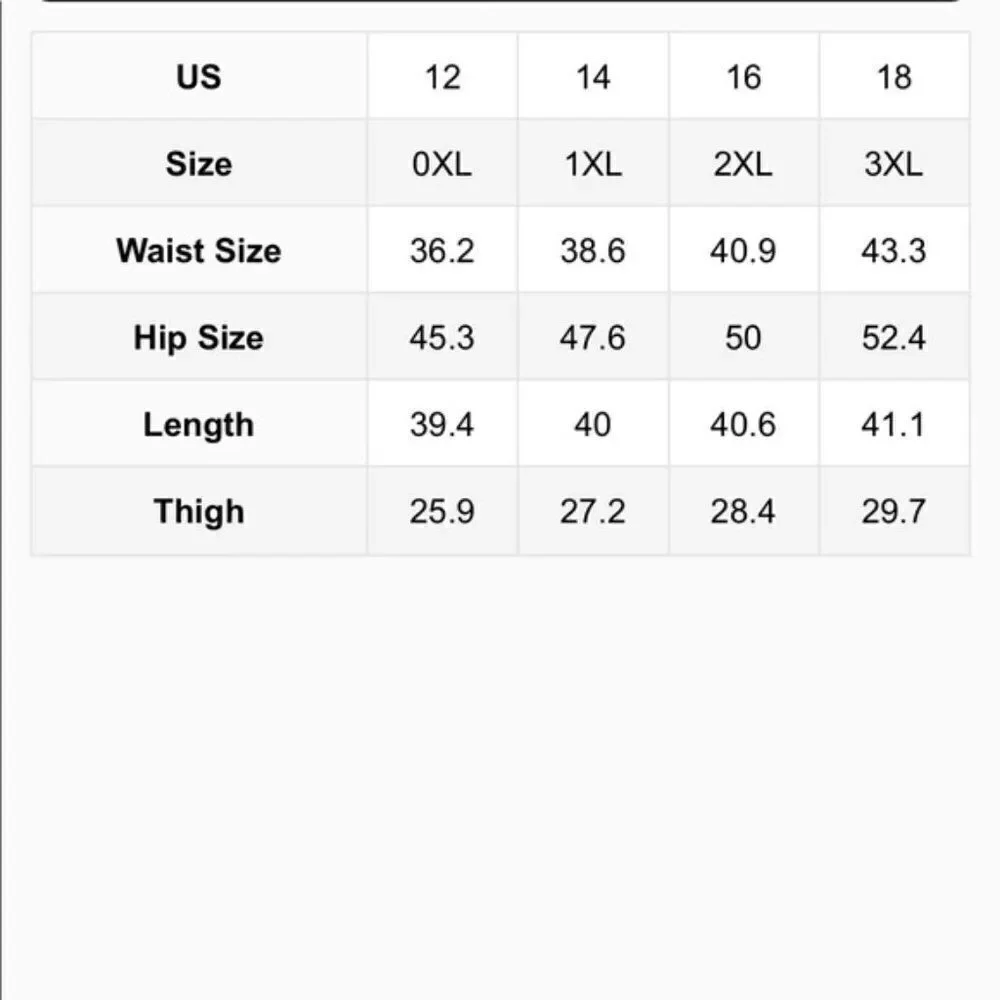Click the 1XL size cell
The image size is (1000, 1000).
click(x=593, y=163)
